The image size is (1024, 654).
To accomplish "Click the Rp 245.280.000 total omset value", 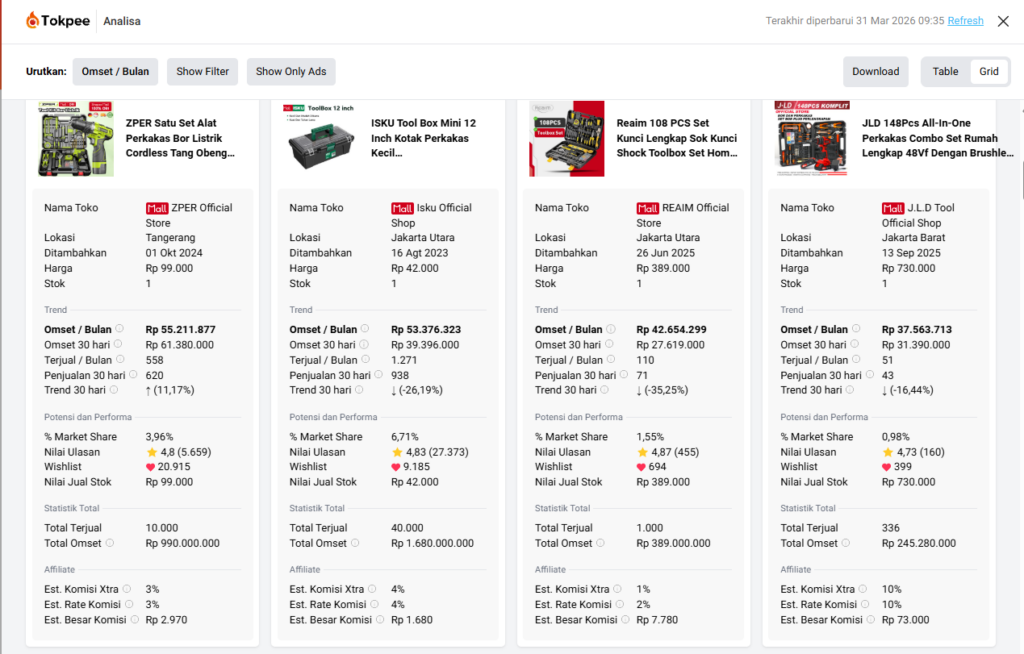I will 919,543.
